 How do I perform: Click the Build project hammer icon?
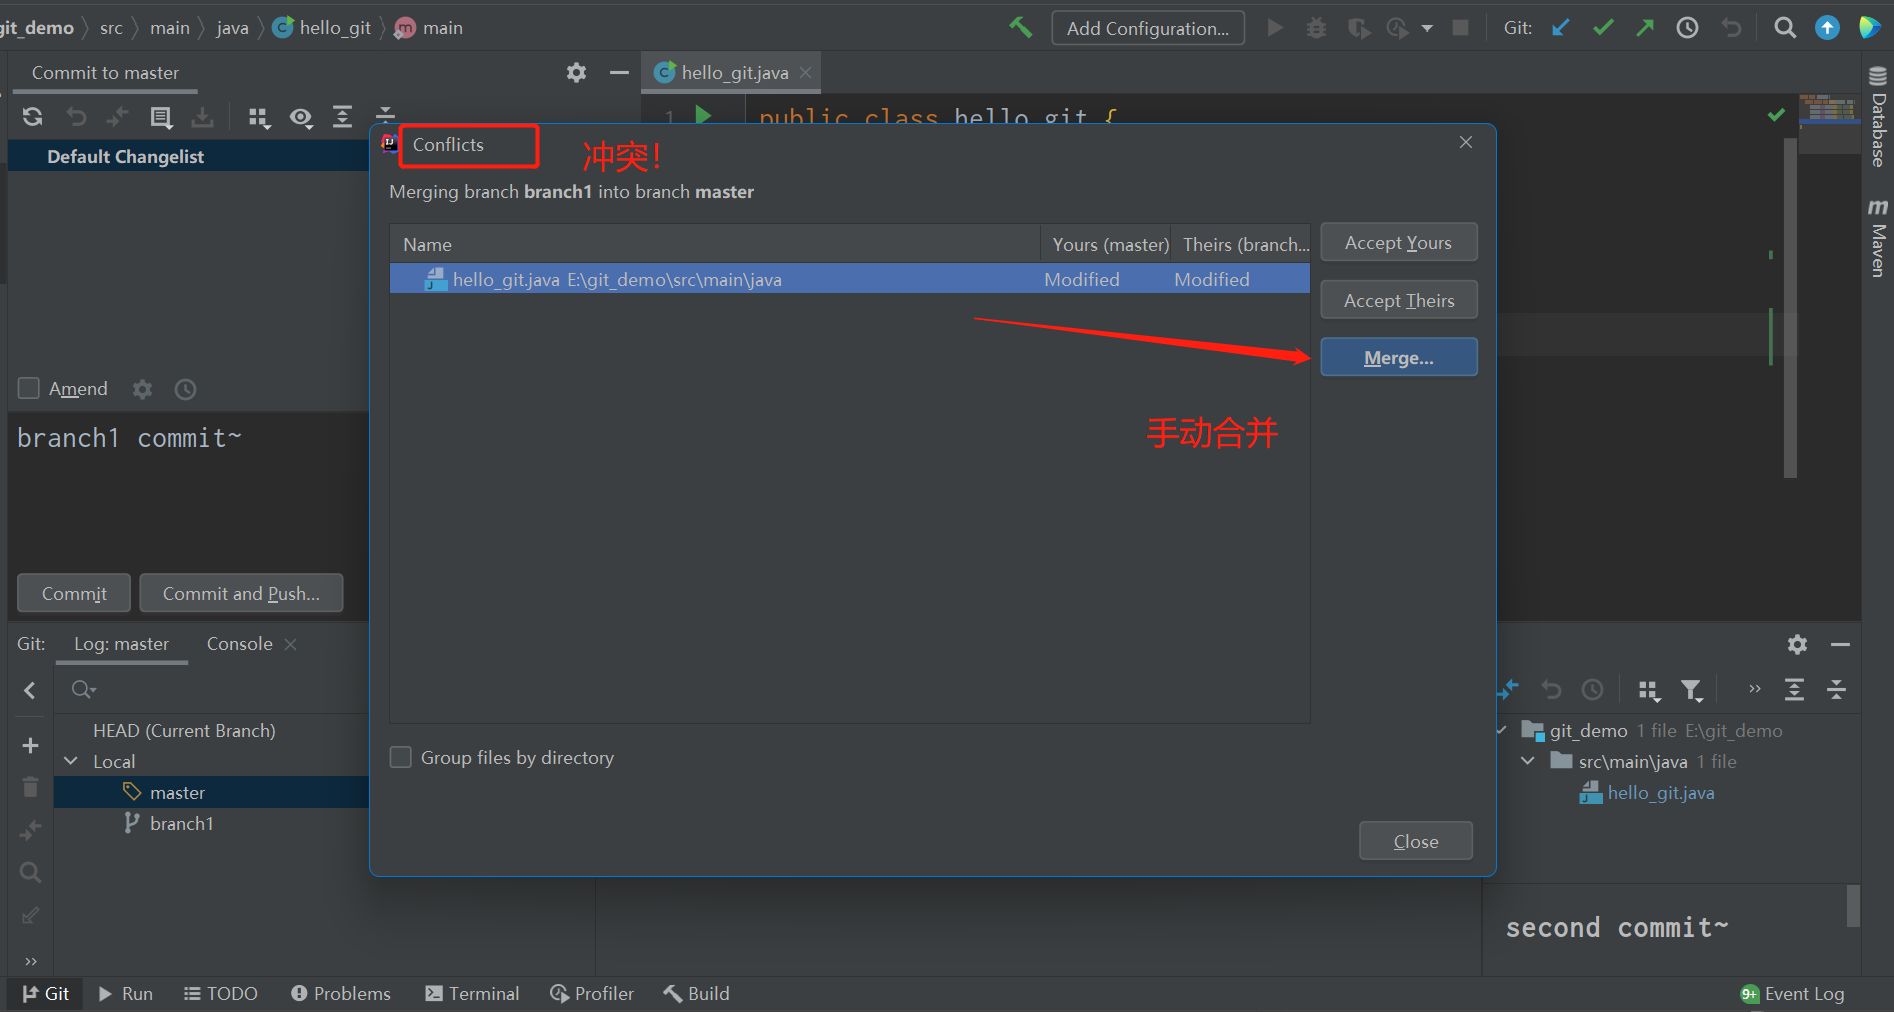(x=1020, y=27)
